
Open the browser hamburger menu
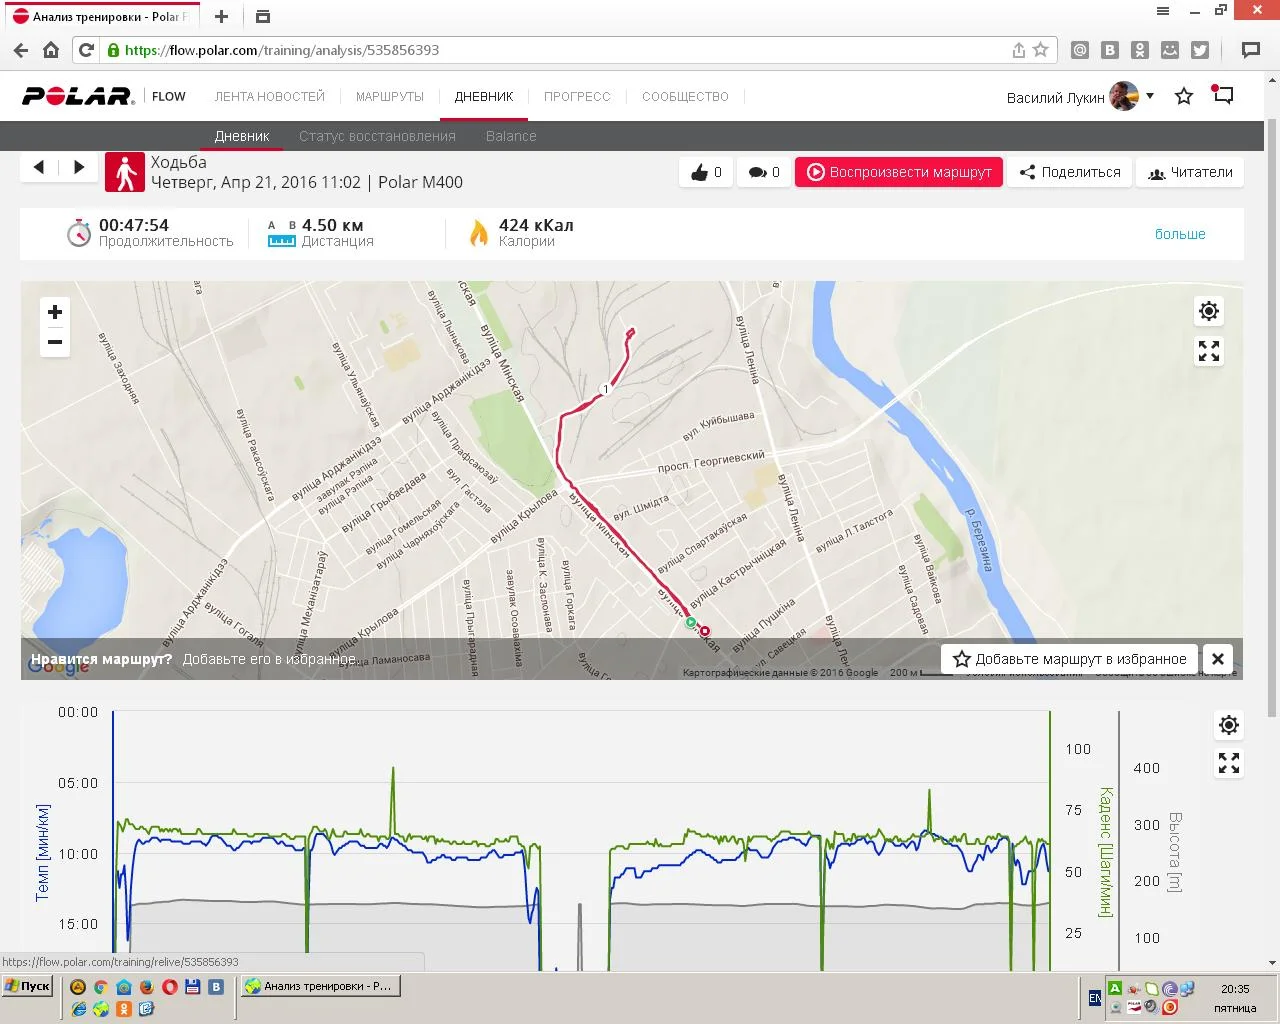click(x=1163, y=11)
